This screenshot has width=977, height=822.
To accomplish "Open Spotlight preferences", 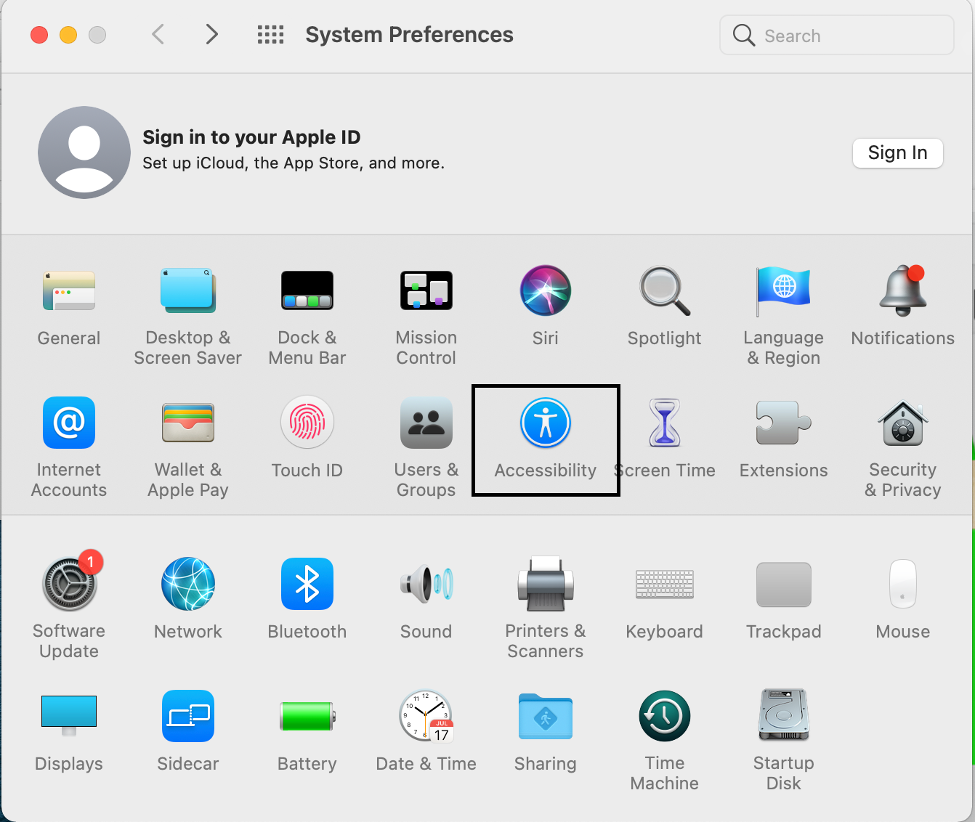I will tap(664, 305).
